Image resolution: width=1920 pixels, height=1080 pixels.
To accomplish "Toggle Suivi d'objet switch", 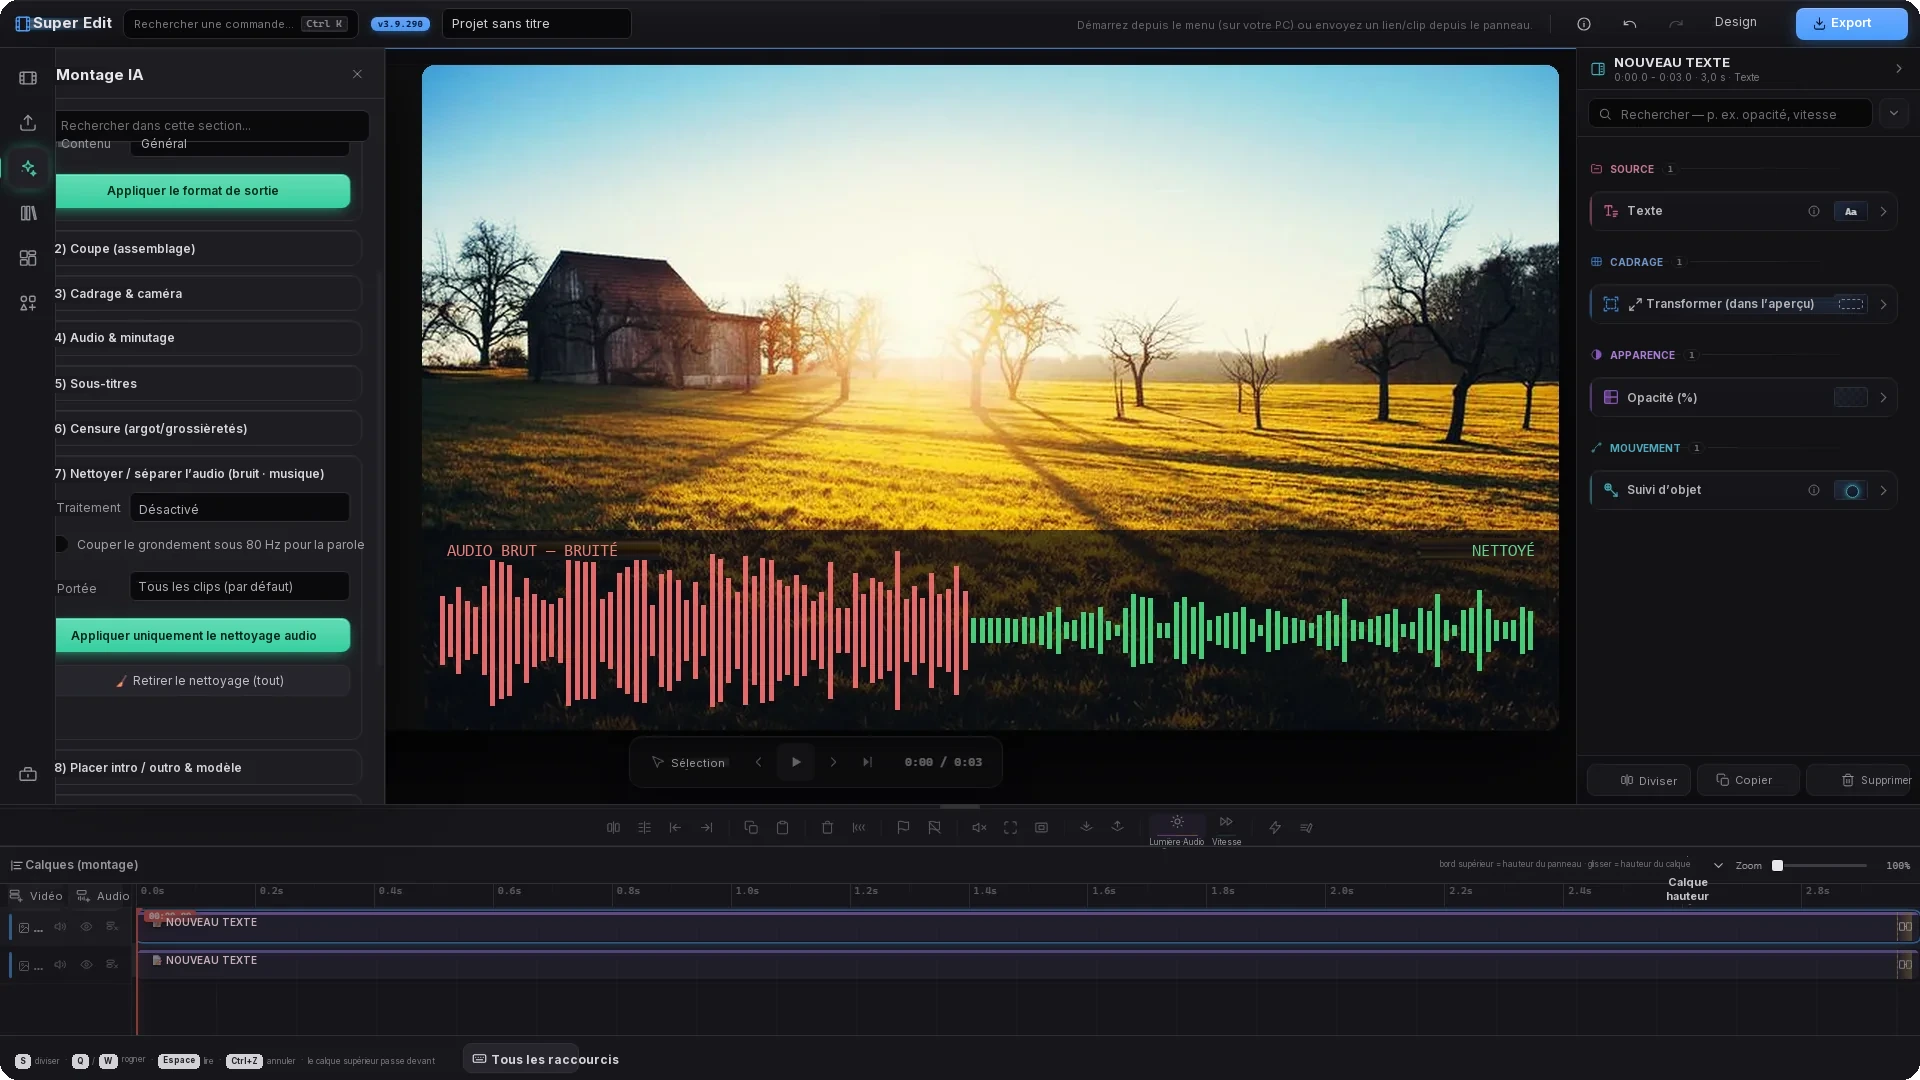I will (1851, 491).
